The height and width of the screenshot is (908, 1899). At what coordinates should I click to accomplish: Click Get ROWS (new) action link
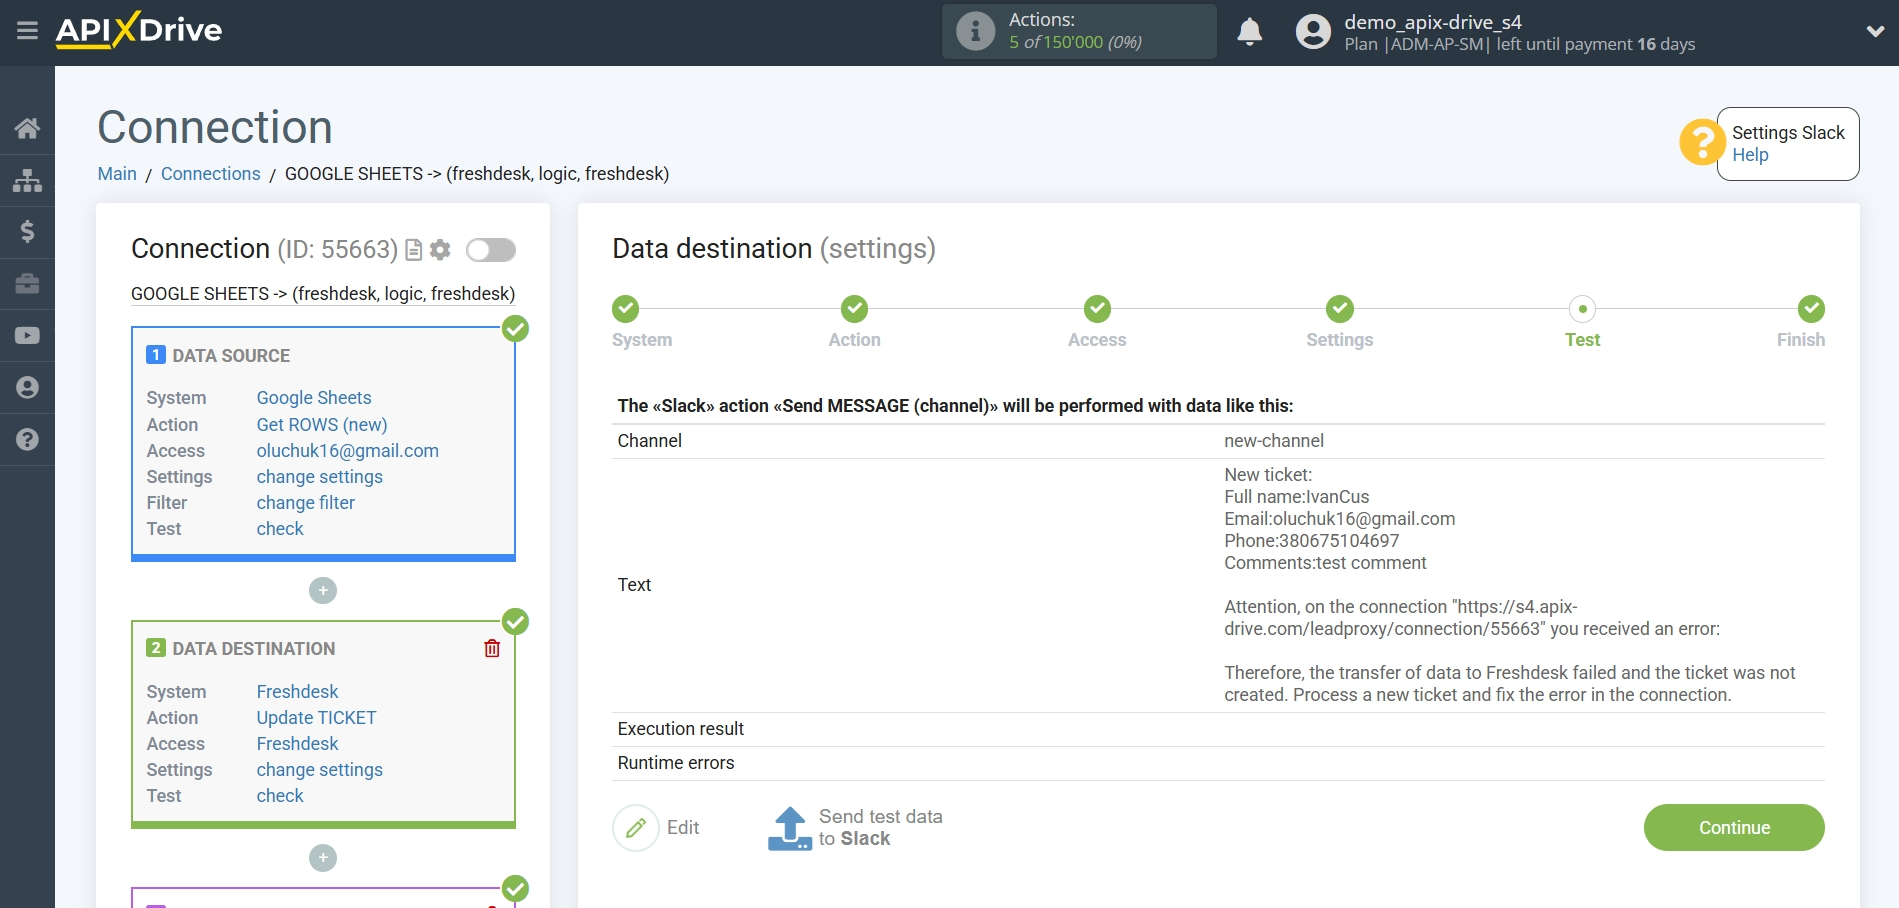coord(322,425)
